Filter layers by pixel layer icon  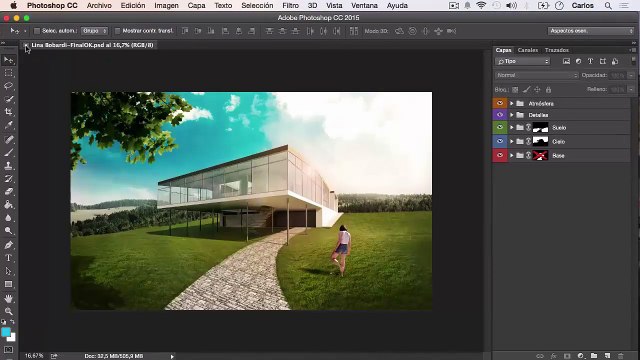pyautogui.click(x=566, y=61)
